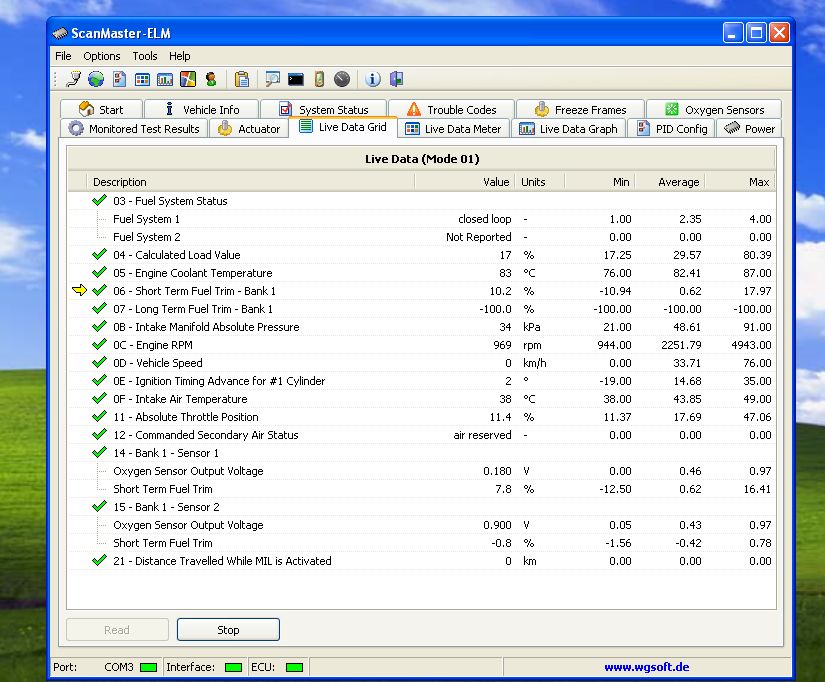
Task: Click the Stop button
Action: (228, 629)
